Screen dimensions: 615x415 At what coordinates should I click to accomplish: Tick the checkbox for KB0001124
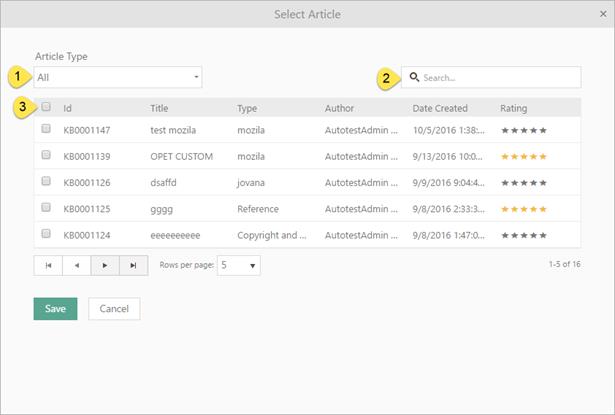click(46, 234)
